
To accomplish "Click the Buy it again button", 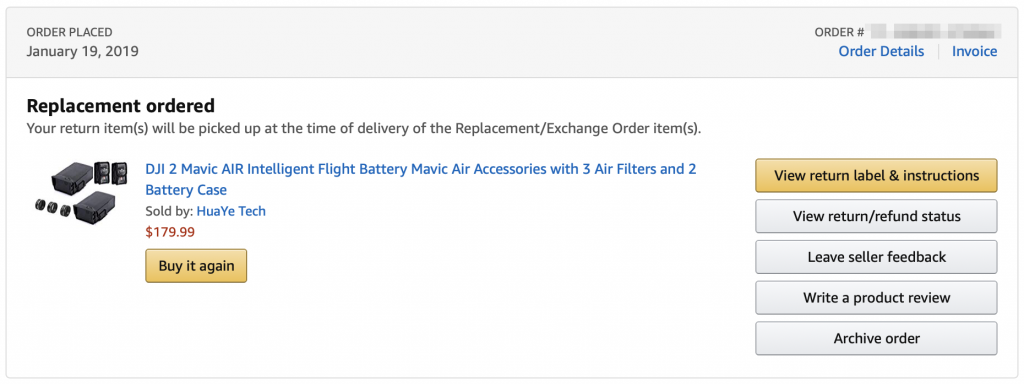I will pyautogui.click(x=196, y=266).
